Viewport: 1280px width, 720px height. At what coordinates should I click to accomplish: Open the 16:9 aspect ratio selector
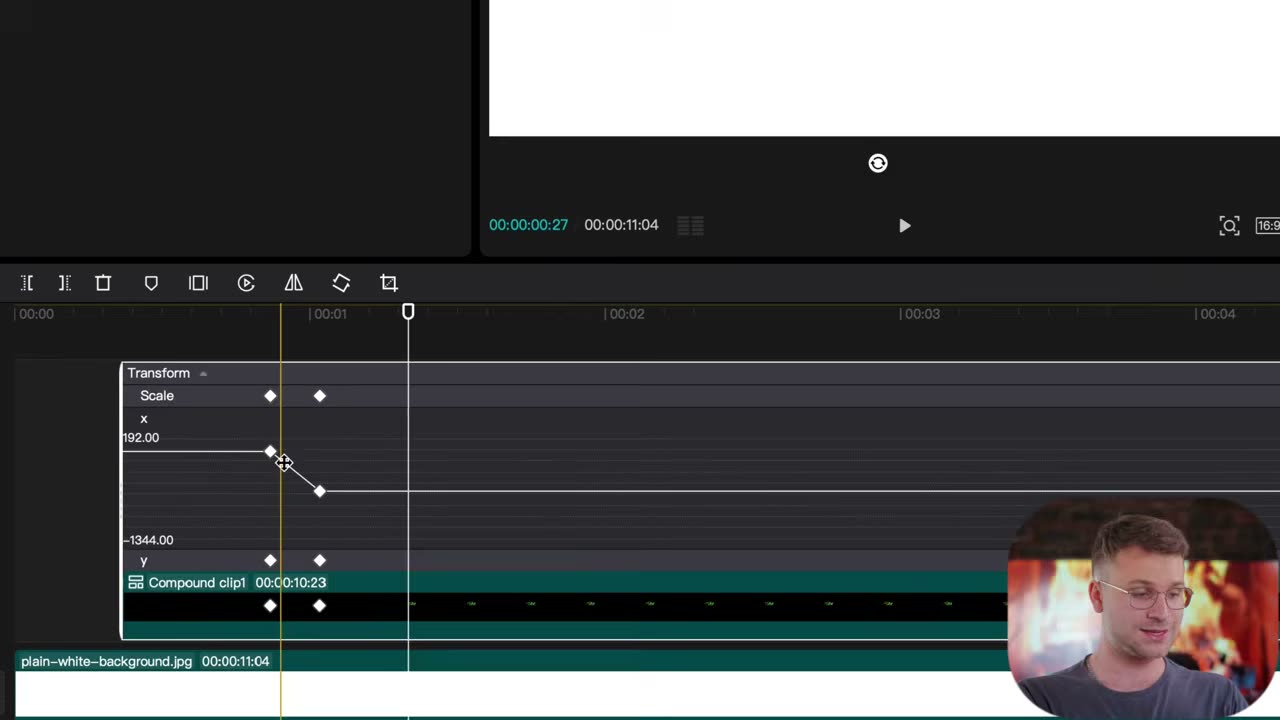[1268, 226]
